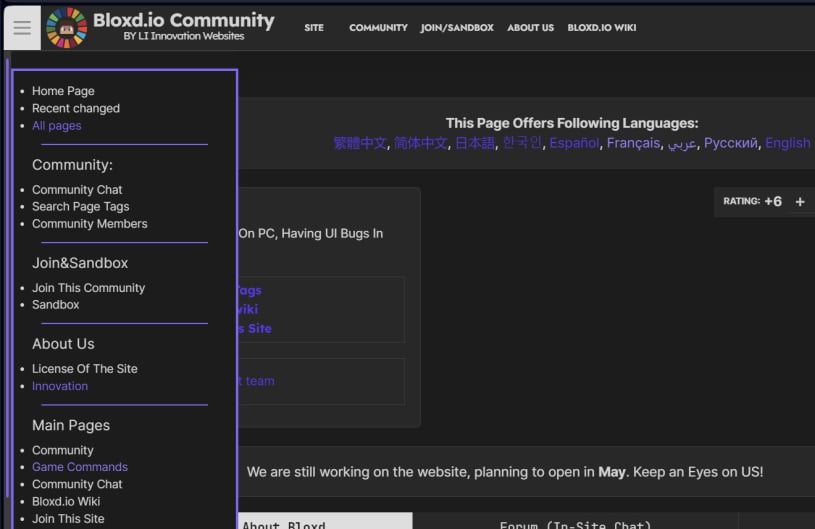This screenshot has width=815, height=529.
Task: Open Search Page Tags link
Action: tap(80, 207)
